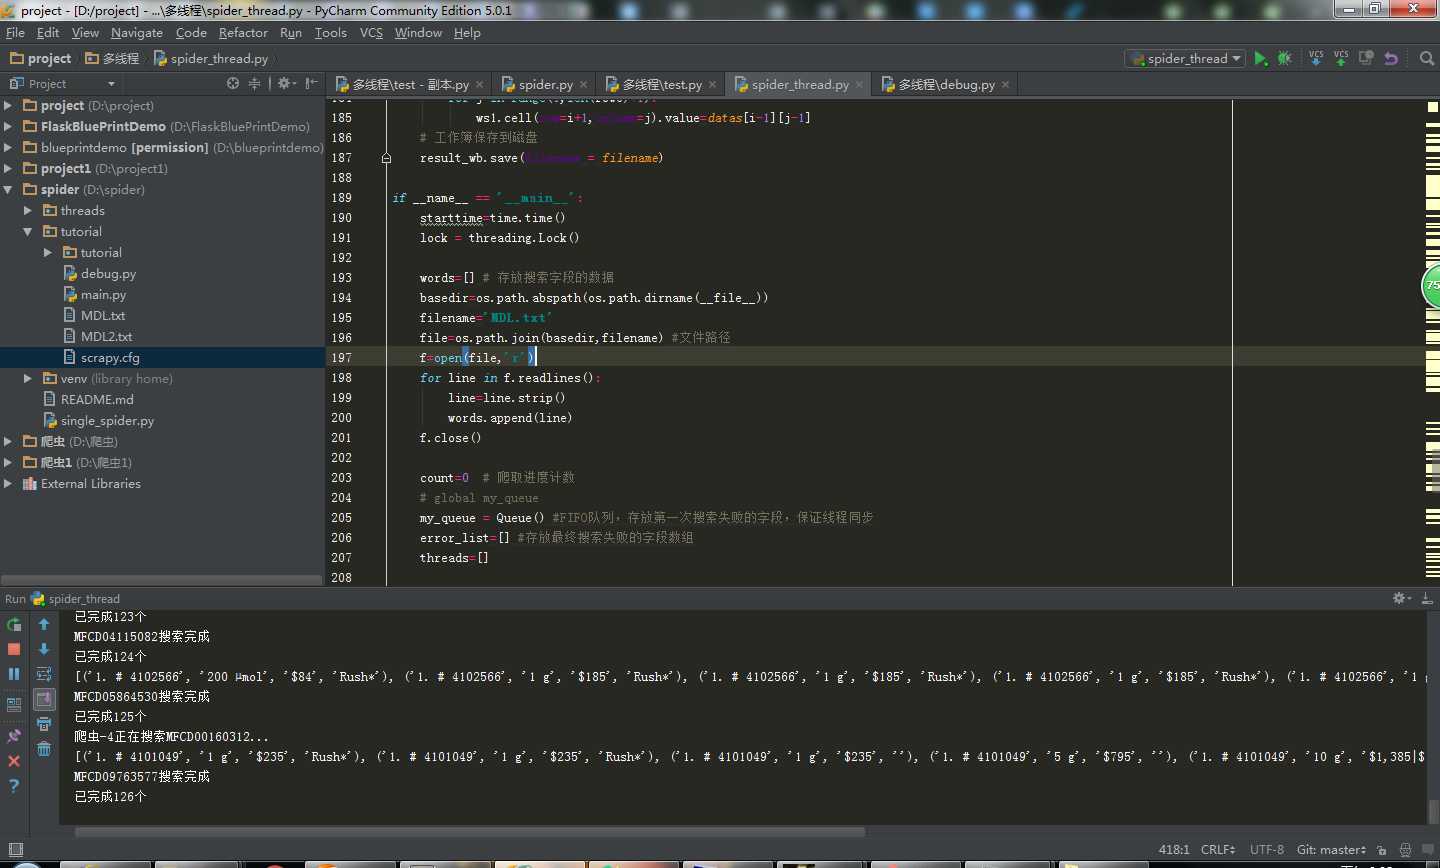Click fold marker at line 187
1440x868 pixels.
pyautogui.click(x=386, y=158)
